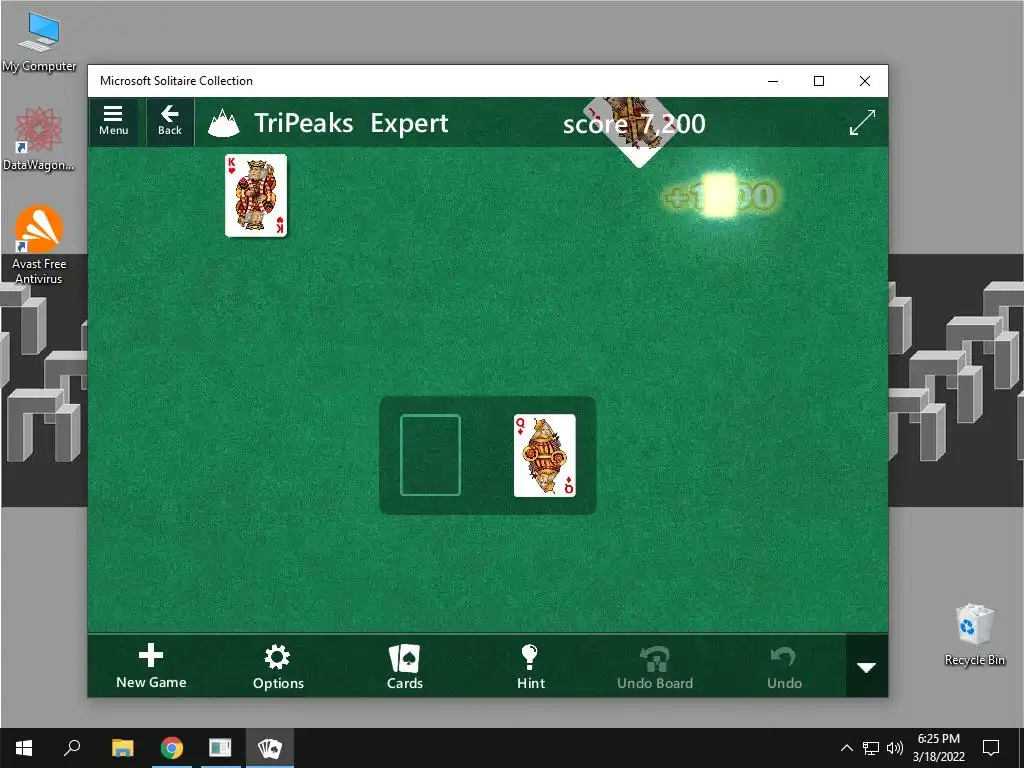Open the Solitaire hamburger Menu
Screen dimensions: 1024x768
tap(113, 121)
